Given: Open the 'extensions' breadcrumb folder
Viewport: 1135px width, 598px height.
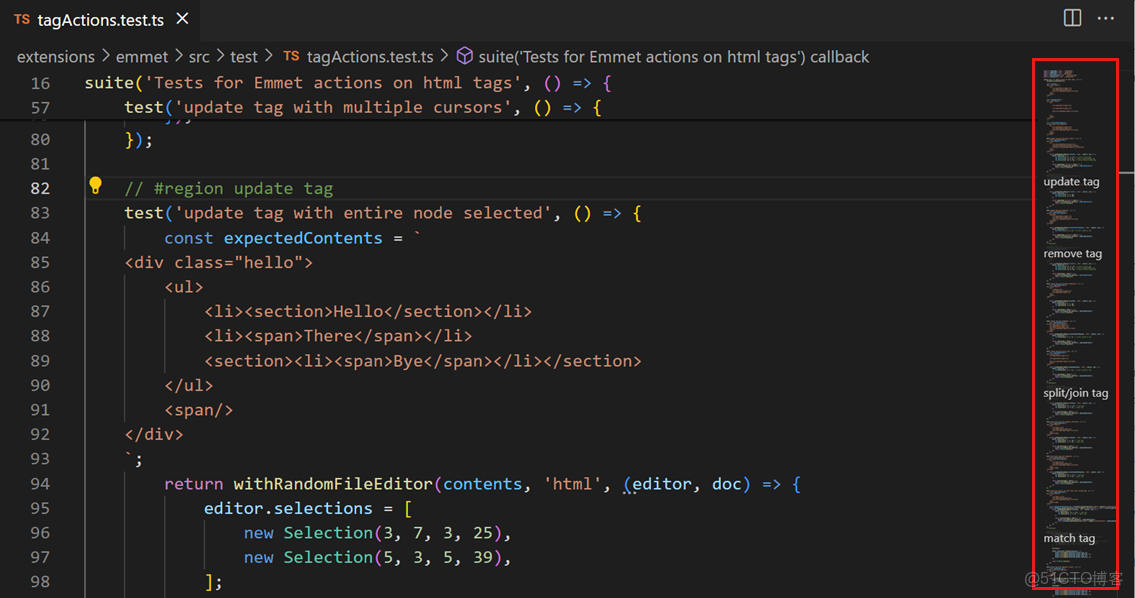Looking at the screenshot, I should [x=56, y=57].
